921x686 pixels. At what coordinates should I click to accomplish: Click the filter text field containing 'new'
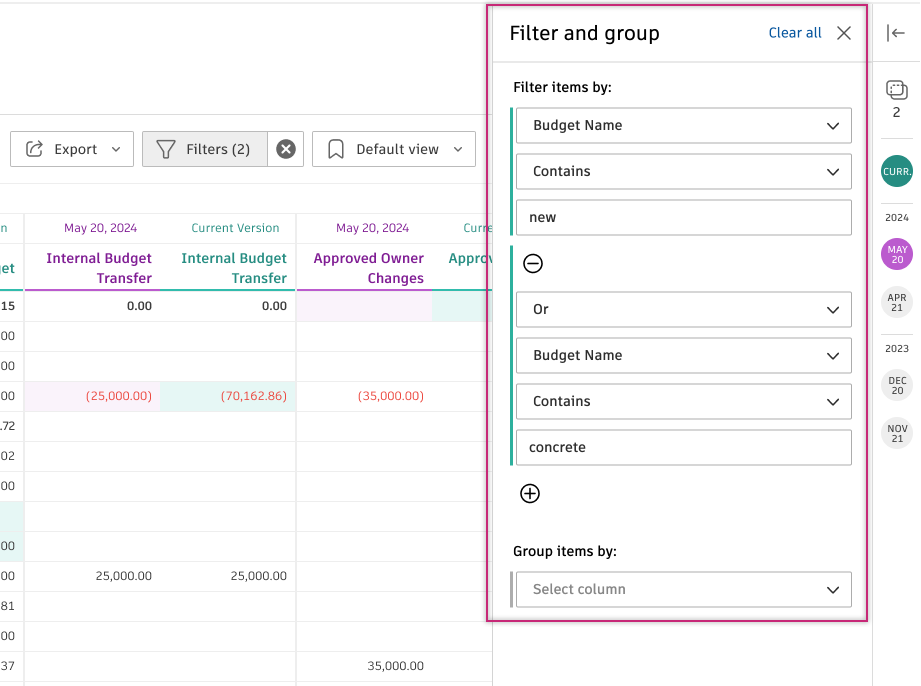[684, 217]
